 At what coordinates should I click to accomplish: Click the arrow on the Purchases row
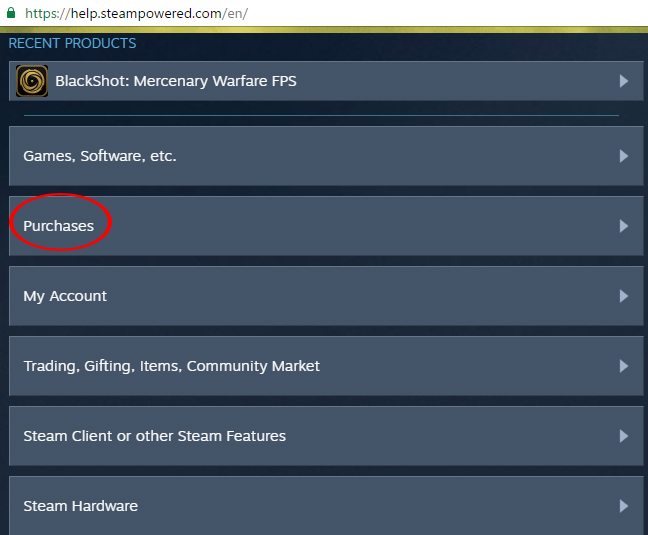(623, 226)
